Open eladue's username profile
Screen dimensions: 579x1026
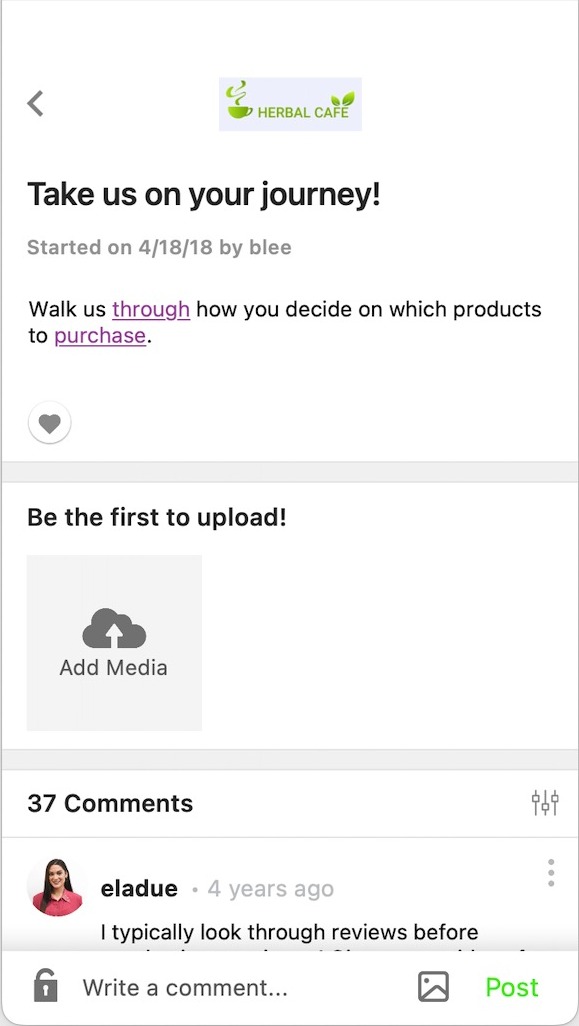click(x=139, y=889)
